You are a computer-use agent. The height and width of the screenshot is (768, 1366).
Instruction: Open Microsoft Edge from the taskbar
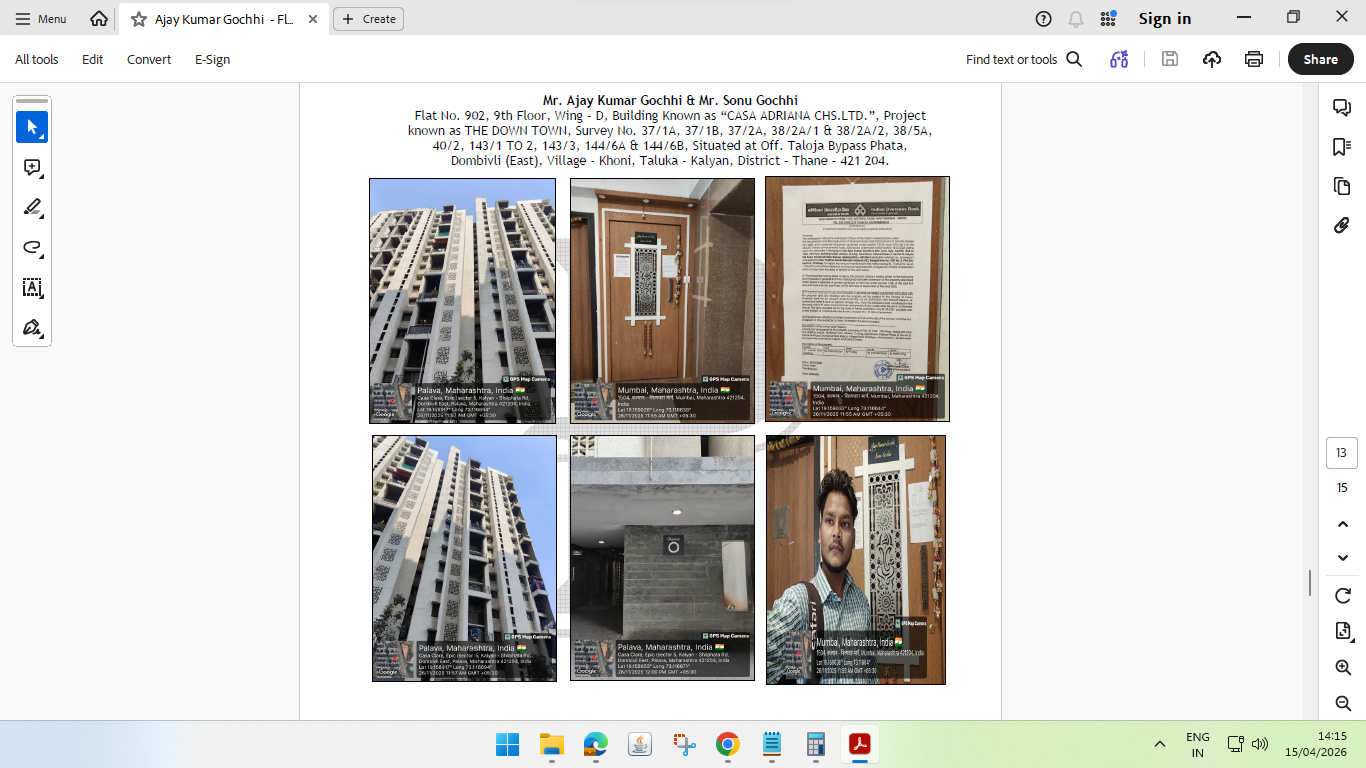click(596, 744)
